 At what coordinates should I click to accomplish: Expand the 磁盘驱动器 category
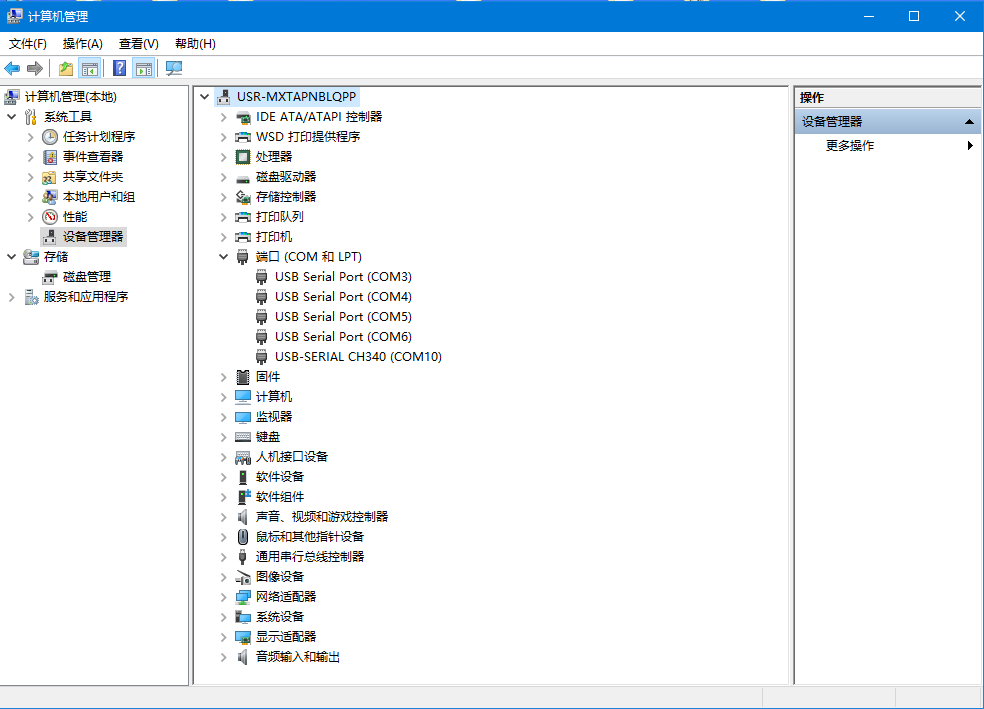pyautogui.click(x=224, y=177)
